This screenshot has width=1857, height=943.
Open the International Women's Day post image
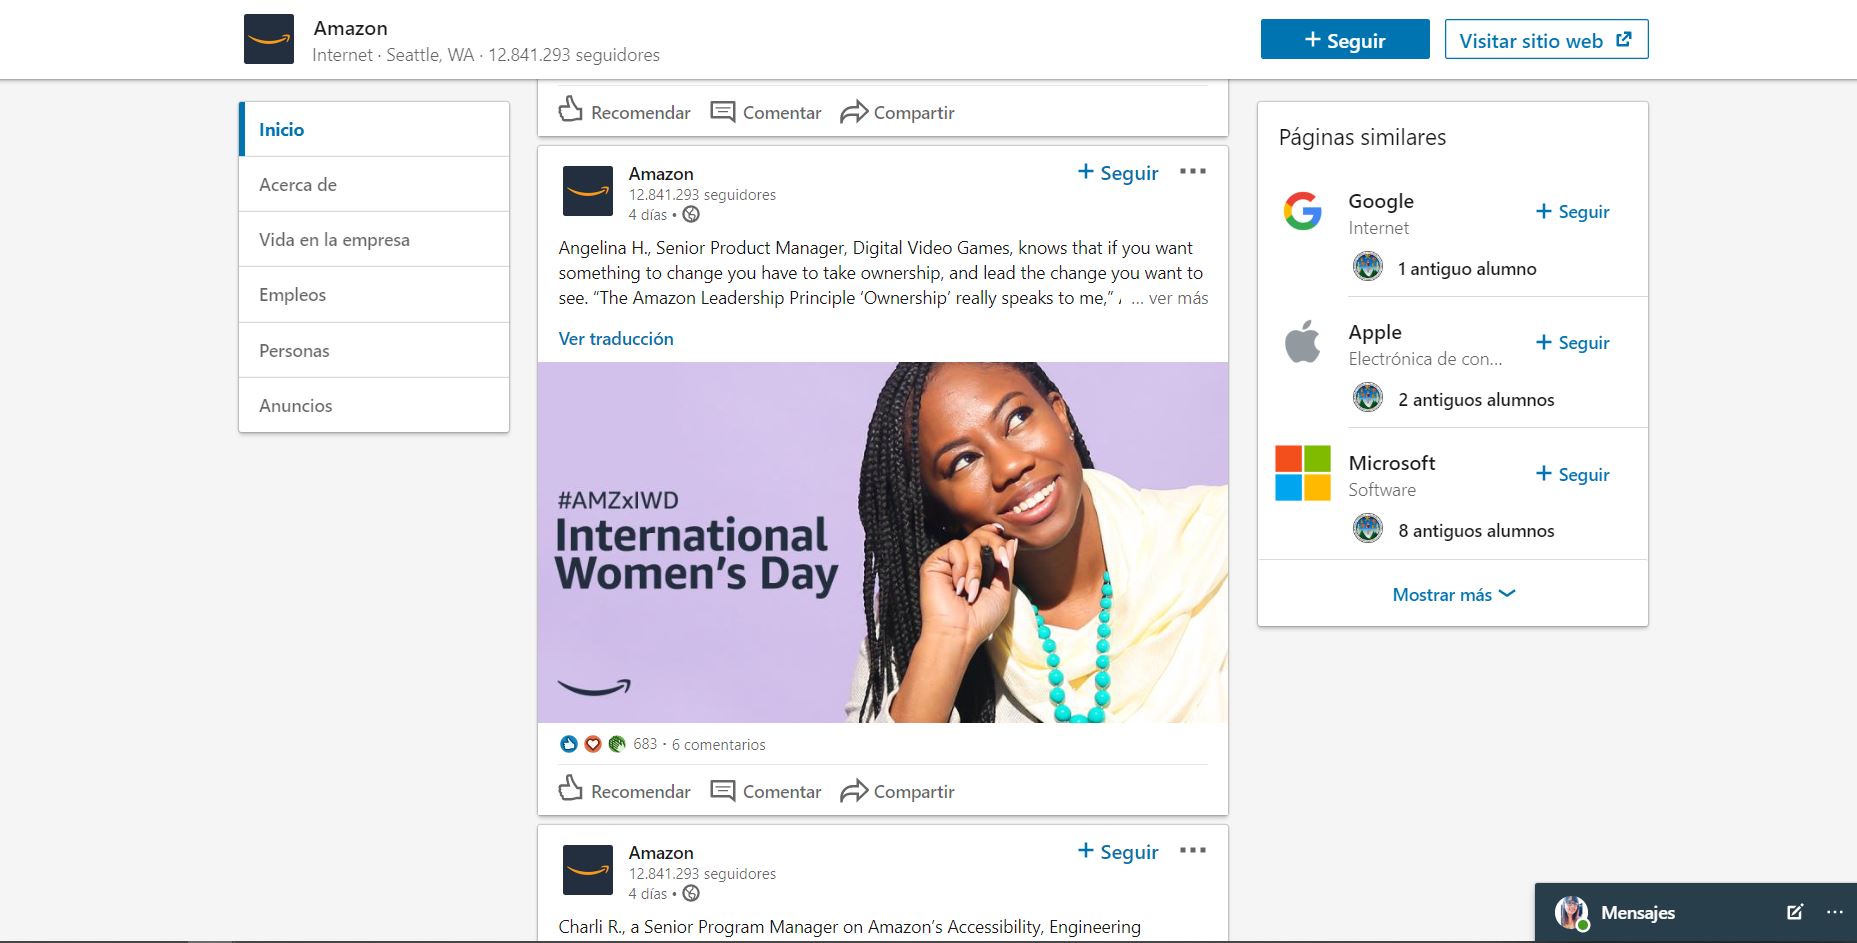click(x=882, y=542)
